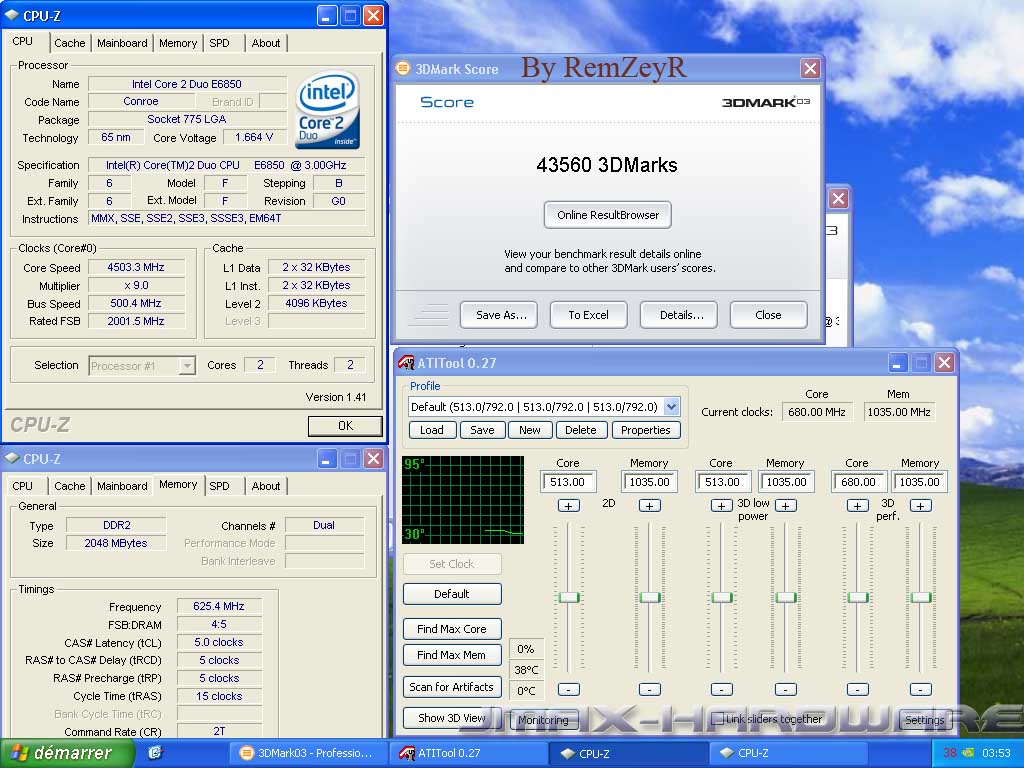
Task: Decrease 3D perf Memory minus button
Action: (x=921, y=689)
